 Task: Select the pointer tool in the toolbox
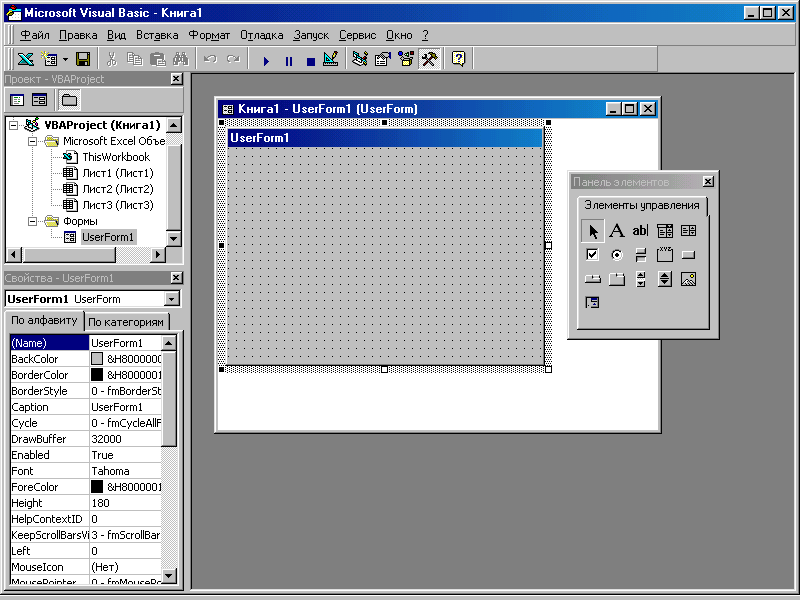tap(592, 231)
